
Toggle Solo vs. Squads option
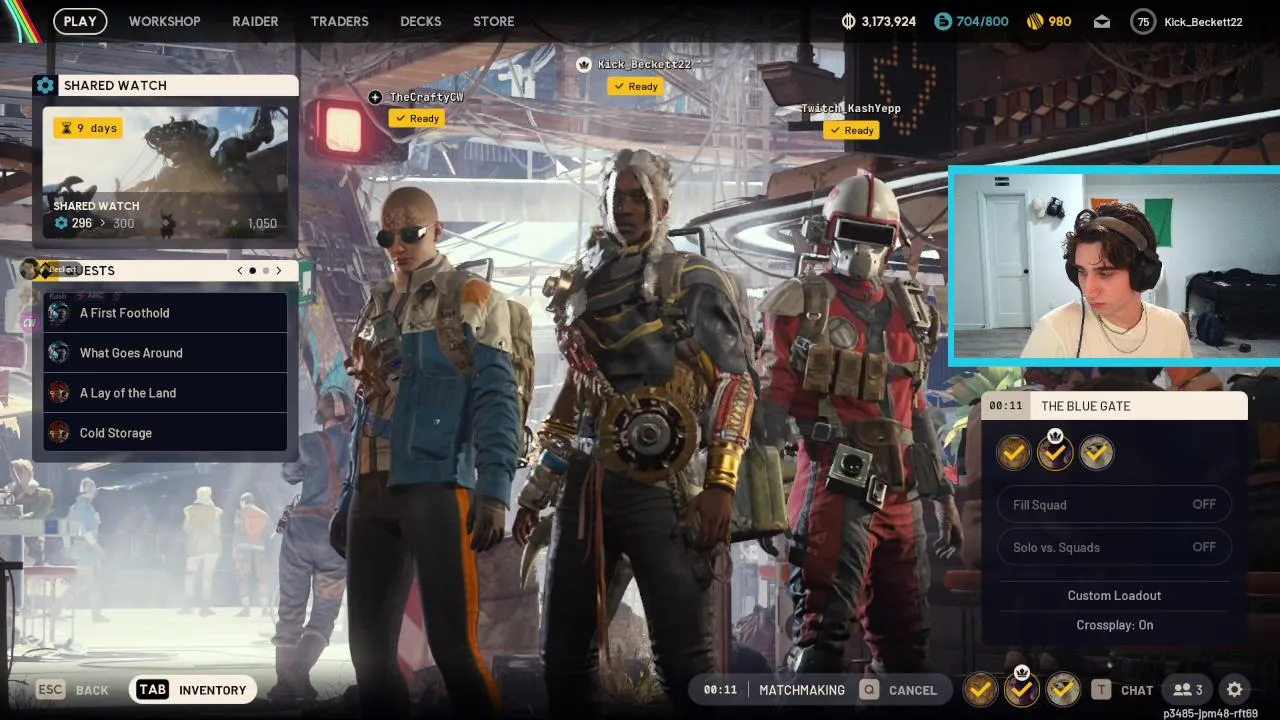point(1114,547)
